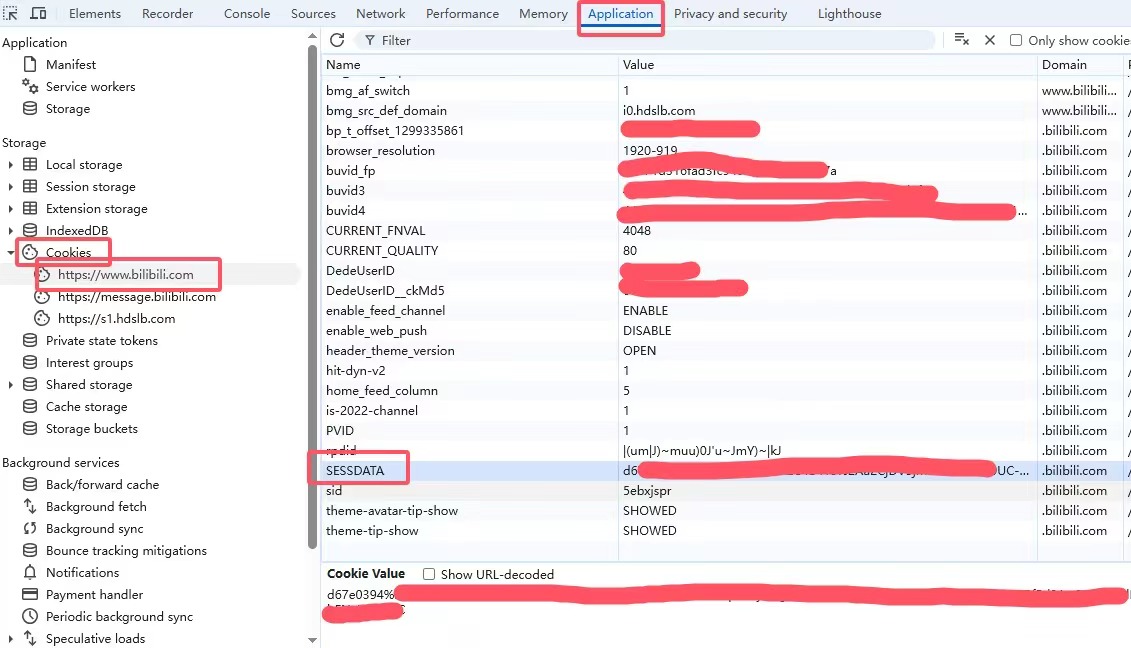Image resolution: width=1131 pixels, height=648 pixels.
Task: Click the clear all cookies icon
Action: [x=961, y=40]
